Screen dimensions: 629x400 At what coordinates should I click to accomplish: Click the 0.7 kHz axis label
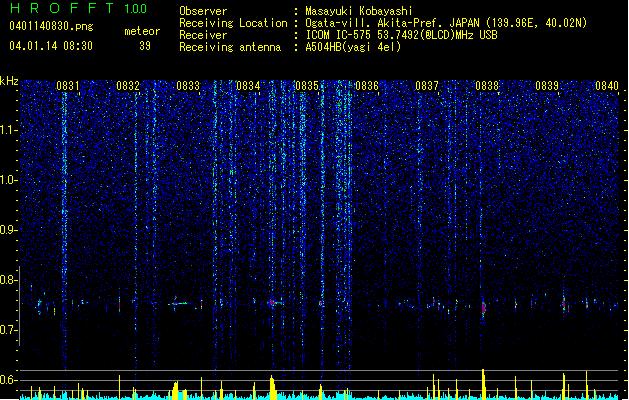(x=8, y=330)
